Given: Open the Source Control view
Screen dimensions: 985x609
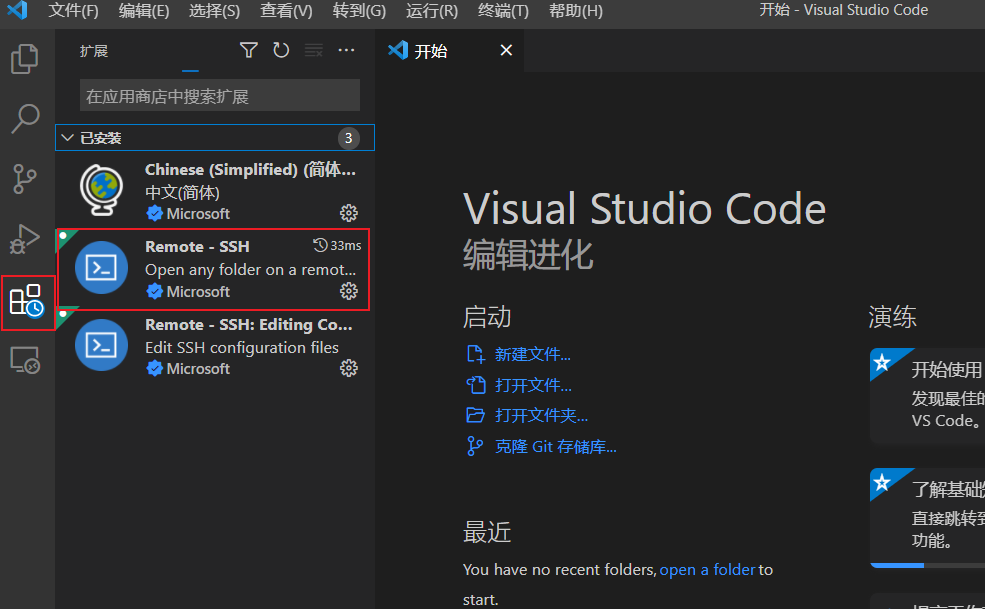Looking at the screenshot, I should (x=25, y=179).
